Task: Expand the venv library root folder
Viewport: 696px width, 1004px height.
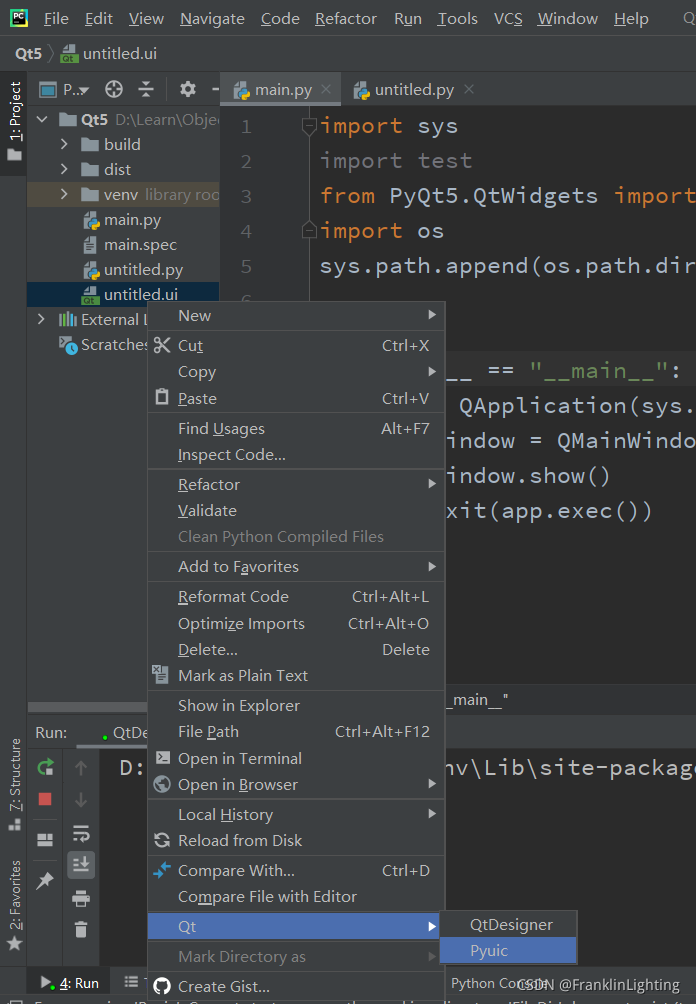Action: point(64,194)
